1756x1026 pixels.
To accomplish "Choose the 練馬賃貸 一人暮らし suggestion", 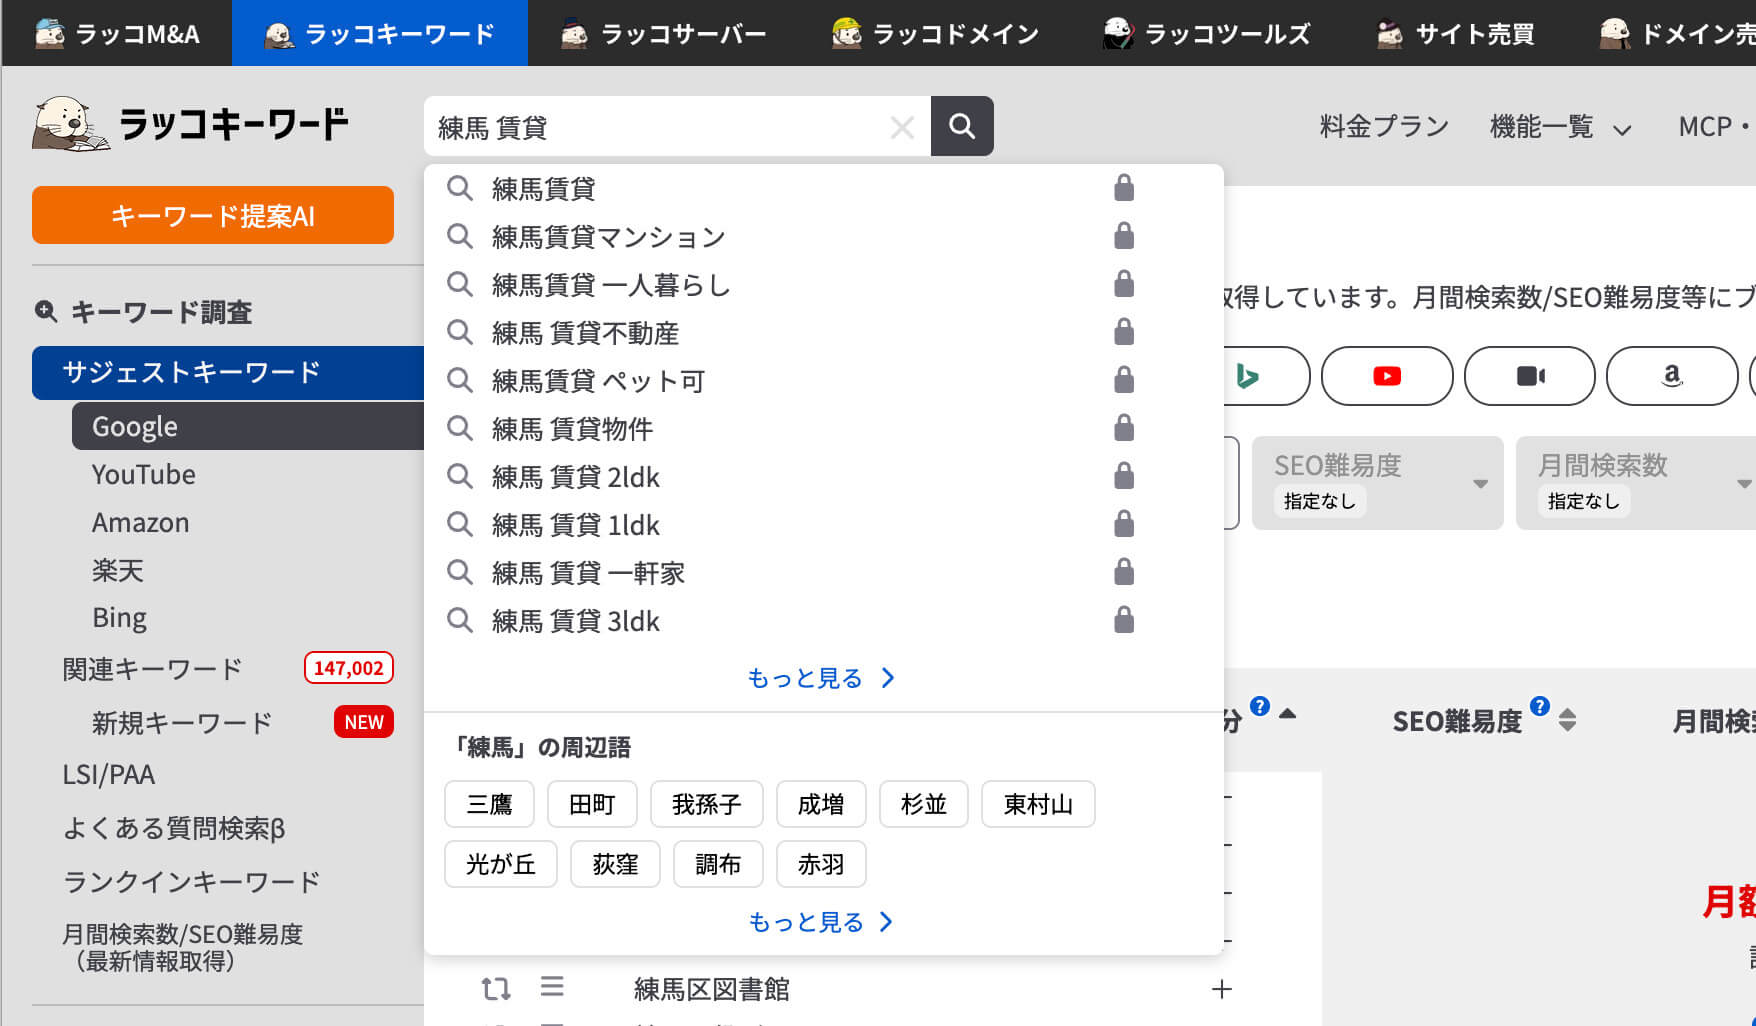I will click(611, 285).
